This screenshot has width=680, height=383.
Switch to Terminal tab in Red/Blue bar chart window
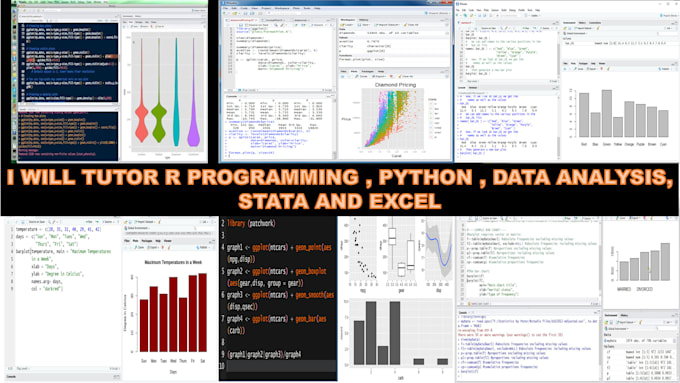coord(473,88)
